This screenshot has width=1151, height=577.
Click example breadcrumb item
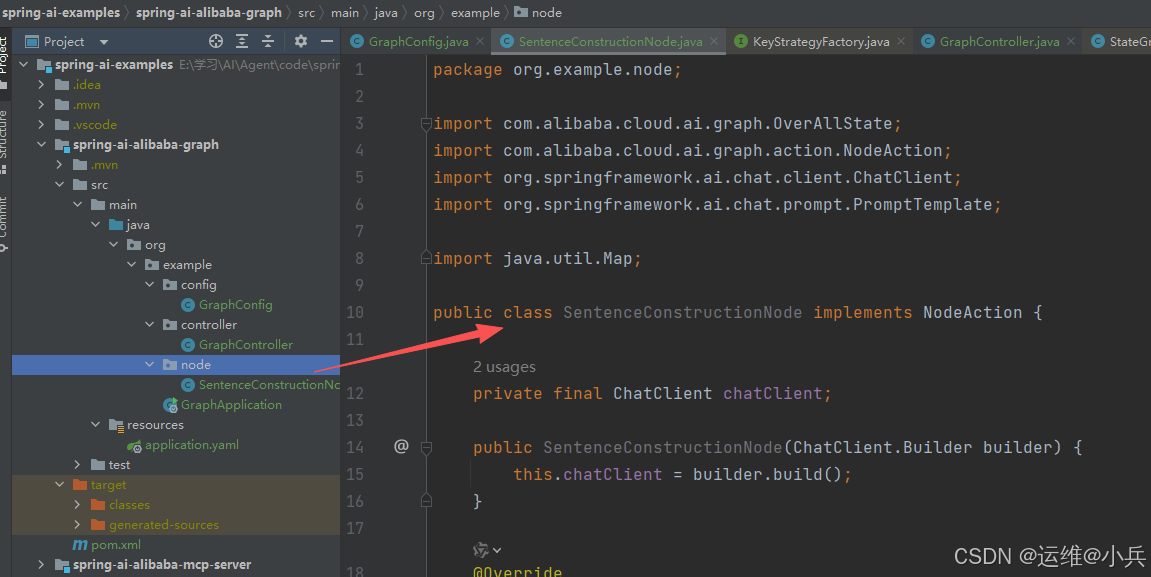[x=475, y=12]
